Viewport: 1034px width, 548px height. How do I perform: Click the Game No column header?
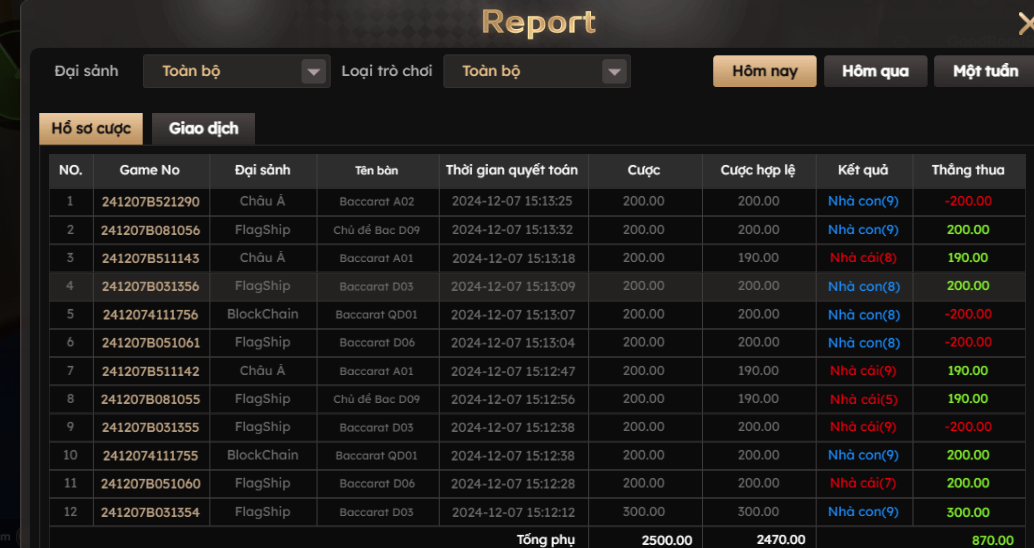point(150,170)
